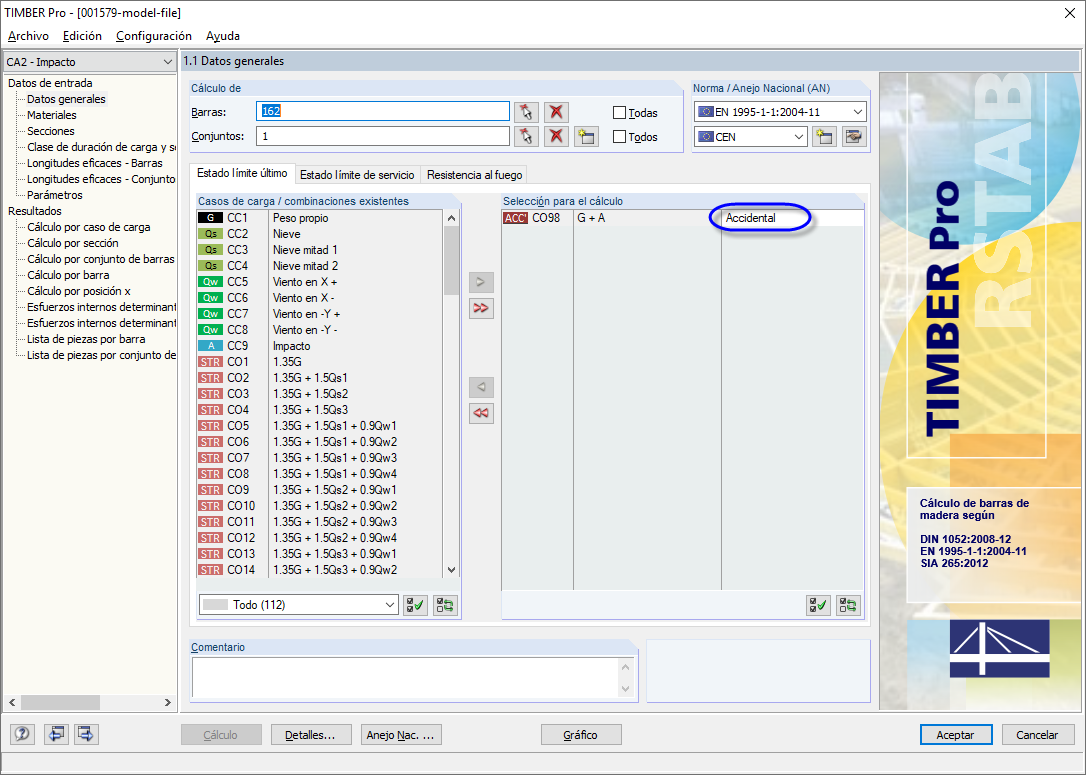Enable the Todas checkbox
This screenshot has width=1086, height=775.
pos(618,112)
